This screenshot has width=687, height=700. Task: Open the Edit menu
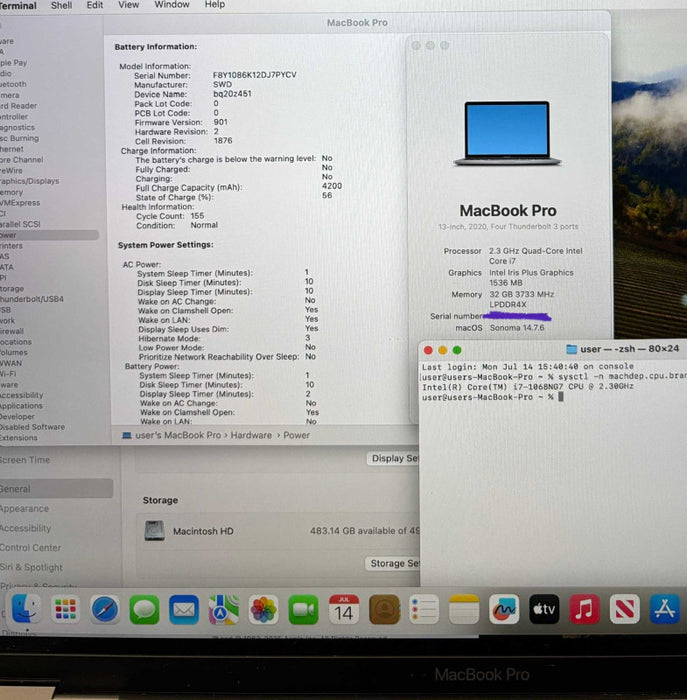click(x=95, y=5)
